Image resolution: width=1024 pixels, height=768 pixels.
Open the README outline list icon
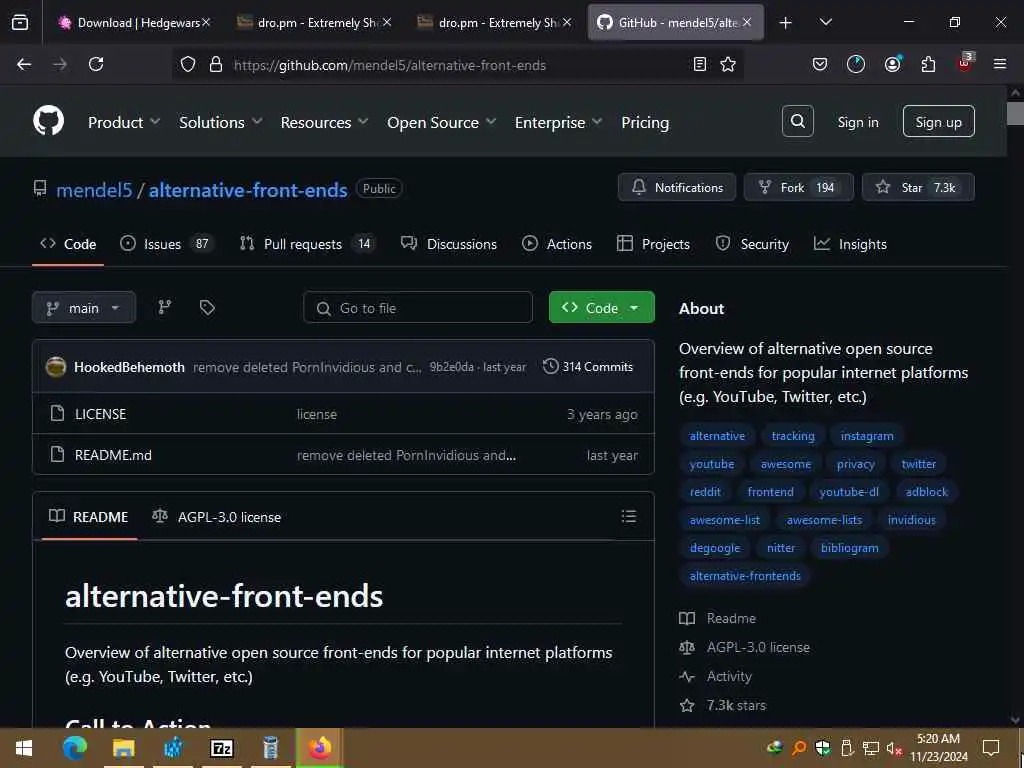pyautogui.click(x=629, y=517)
